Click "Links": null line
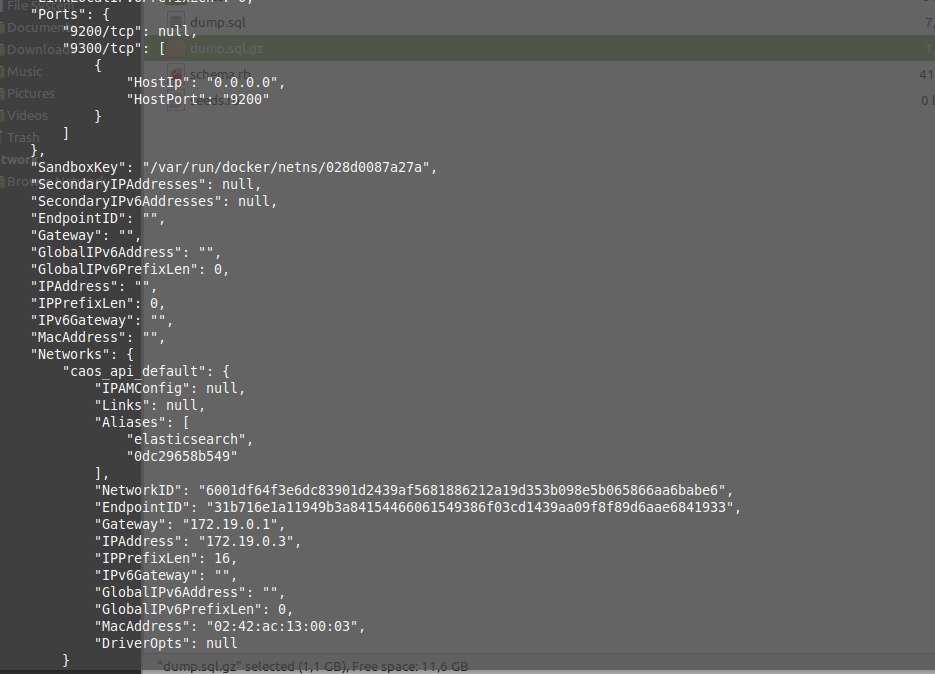The height and width of the screenshot is (674, 935). (x=150, y=405)
